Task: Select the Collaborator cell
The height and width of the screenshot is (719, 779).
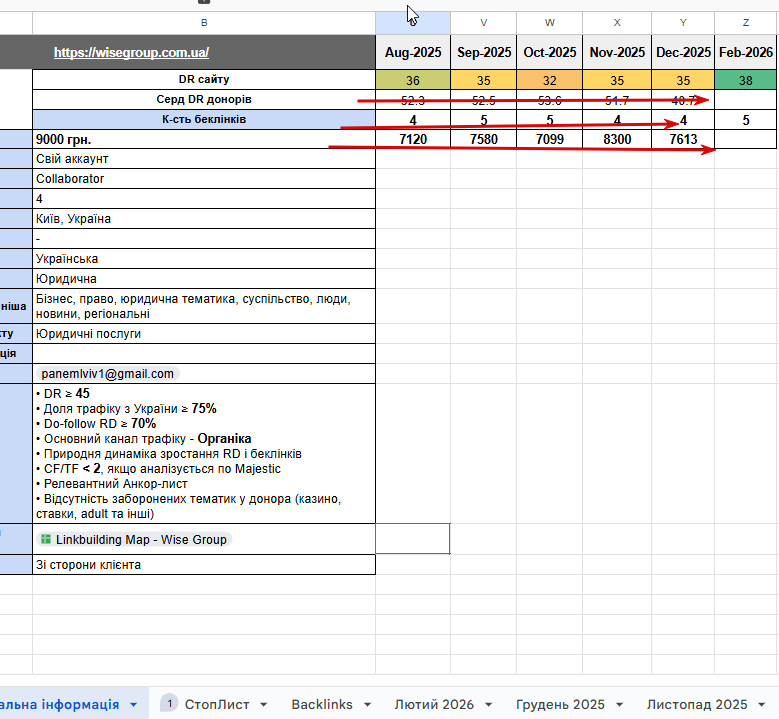Action: [x=204, y=178]
